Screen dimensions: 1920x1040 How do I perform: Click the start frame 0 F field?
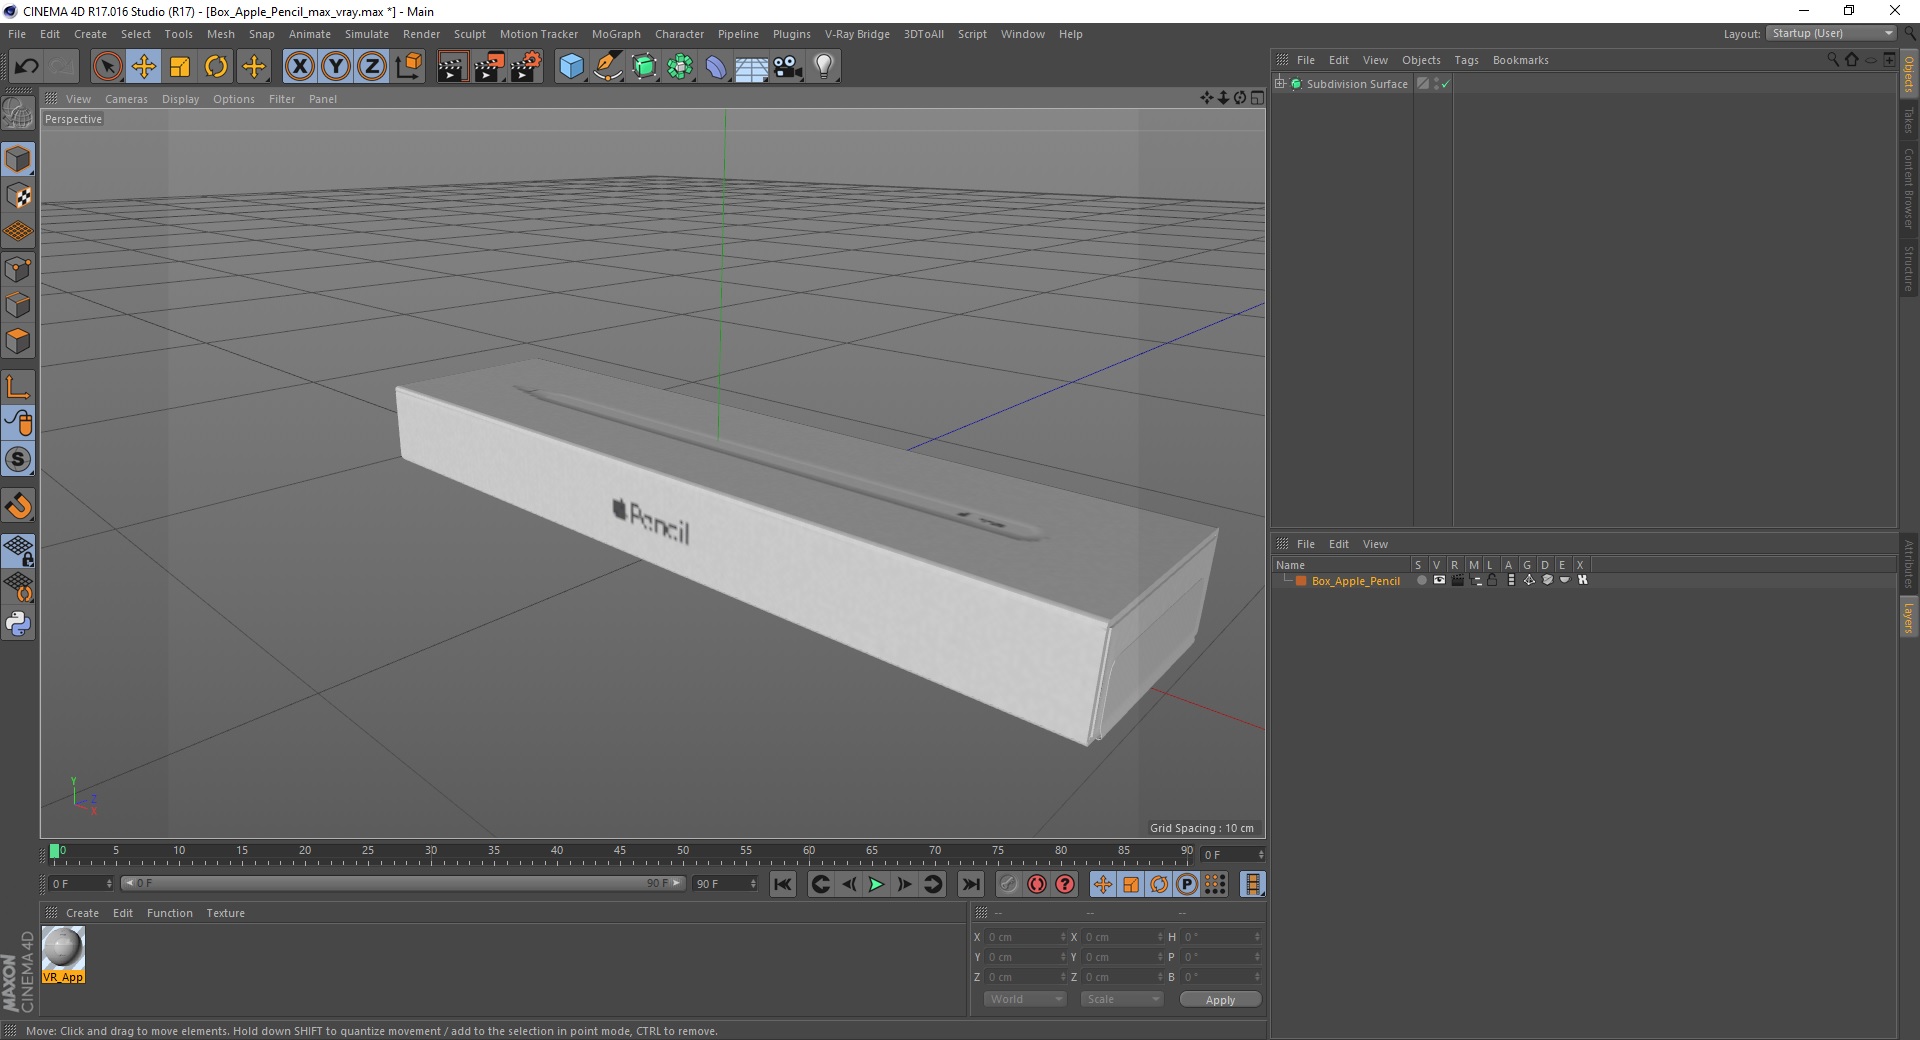point(81,884)
